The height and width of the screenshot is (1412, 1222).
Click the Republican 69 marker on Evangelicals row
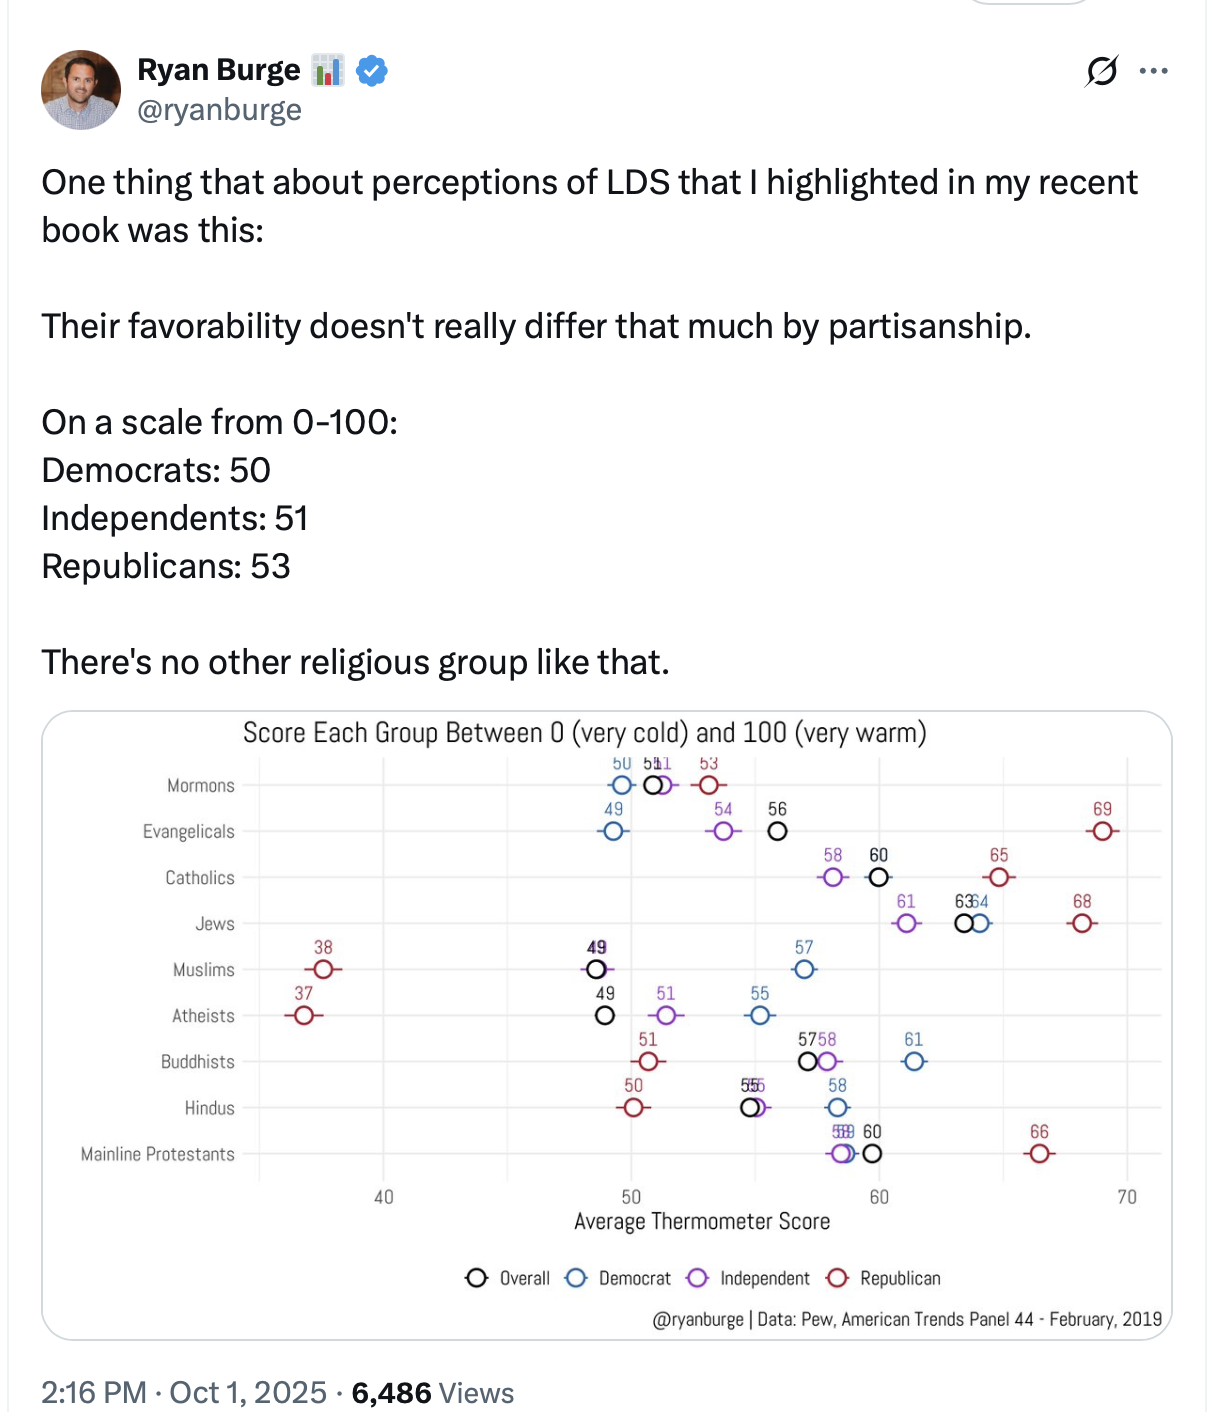pos(1102,831)
